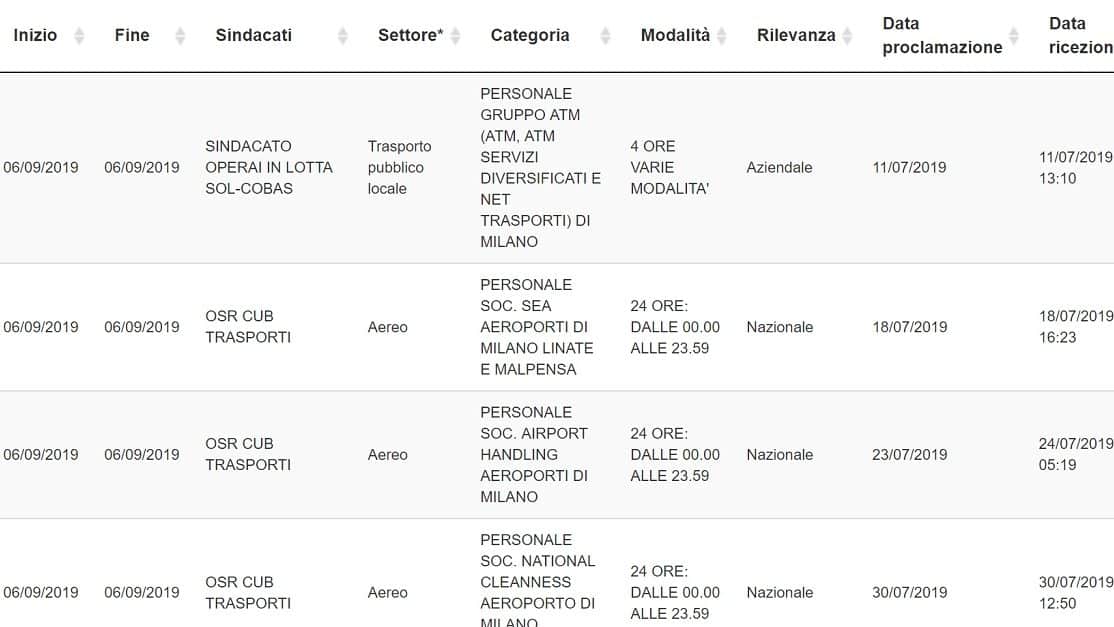Click sort arrows icon beside Categoria
The image size is (1114, 627).
pos(605,36)
